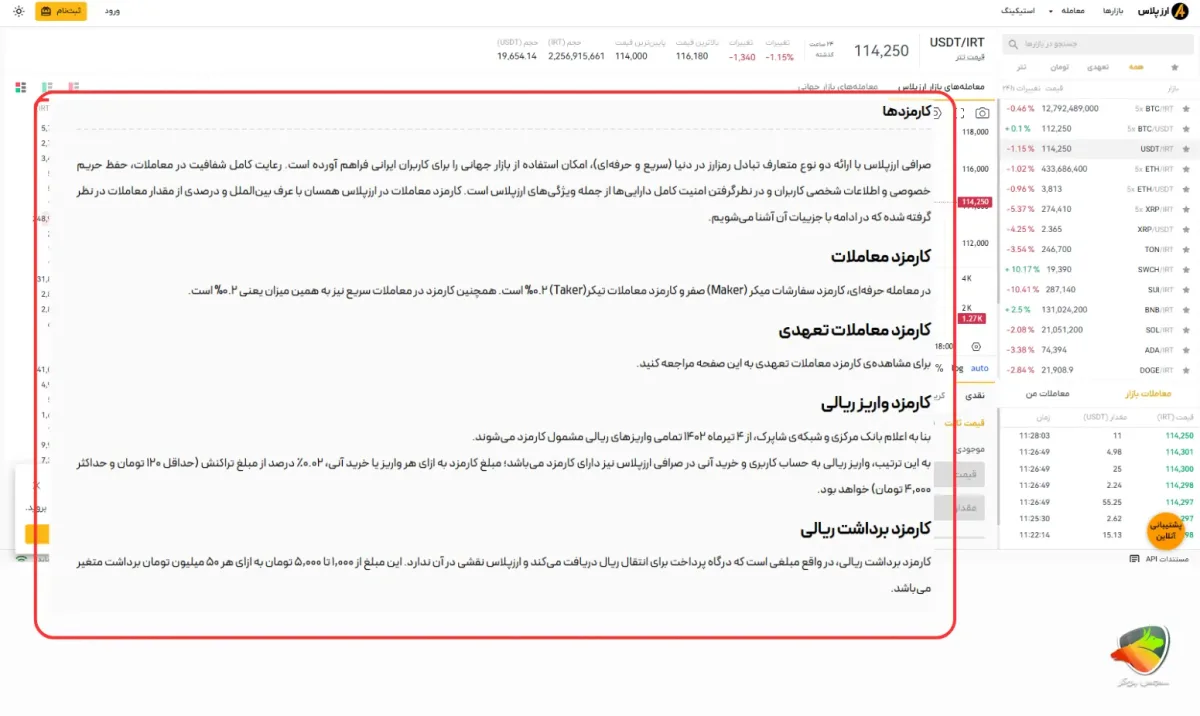Select the معامله‌های بازار جهانی tab
Screen dimensions: 1200x716
838,87
